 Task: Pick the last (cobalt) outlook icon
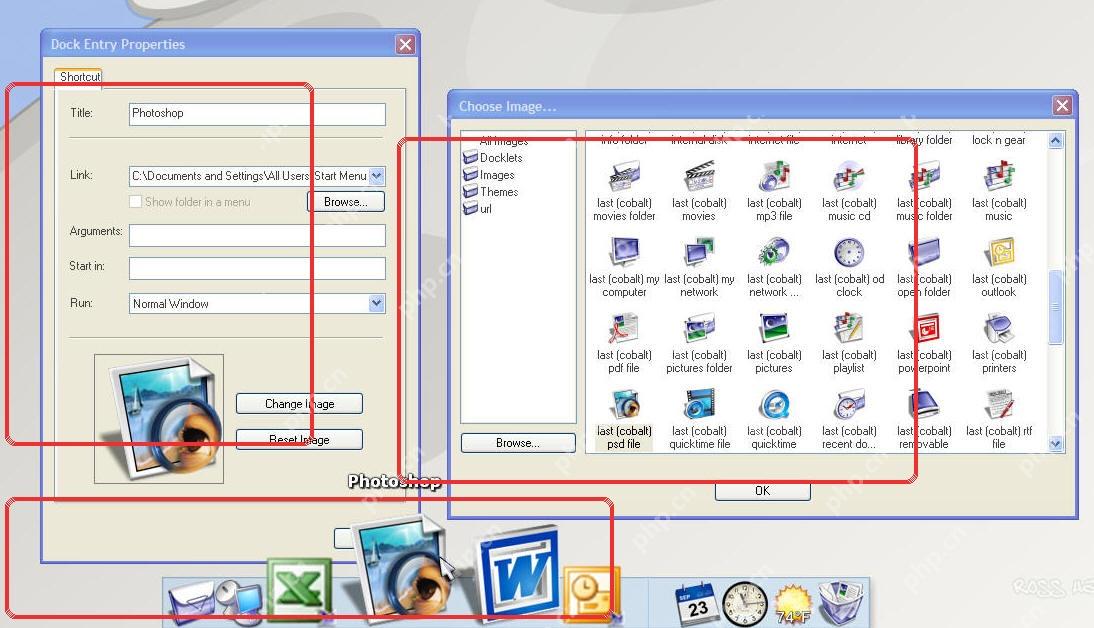(x=999, y=253)
